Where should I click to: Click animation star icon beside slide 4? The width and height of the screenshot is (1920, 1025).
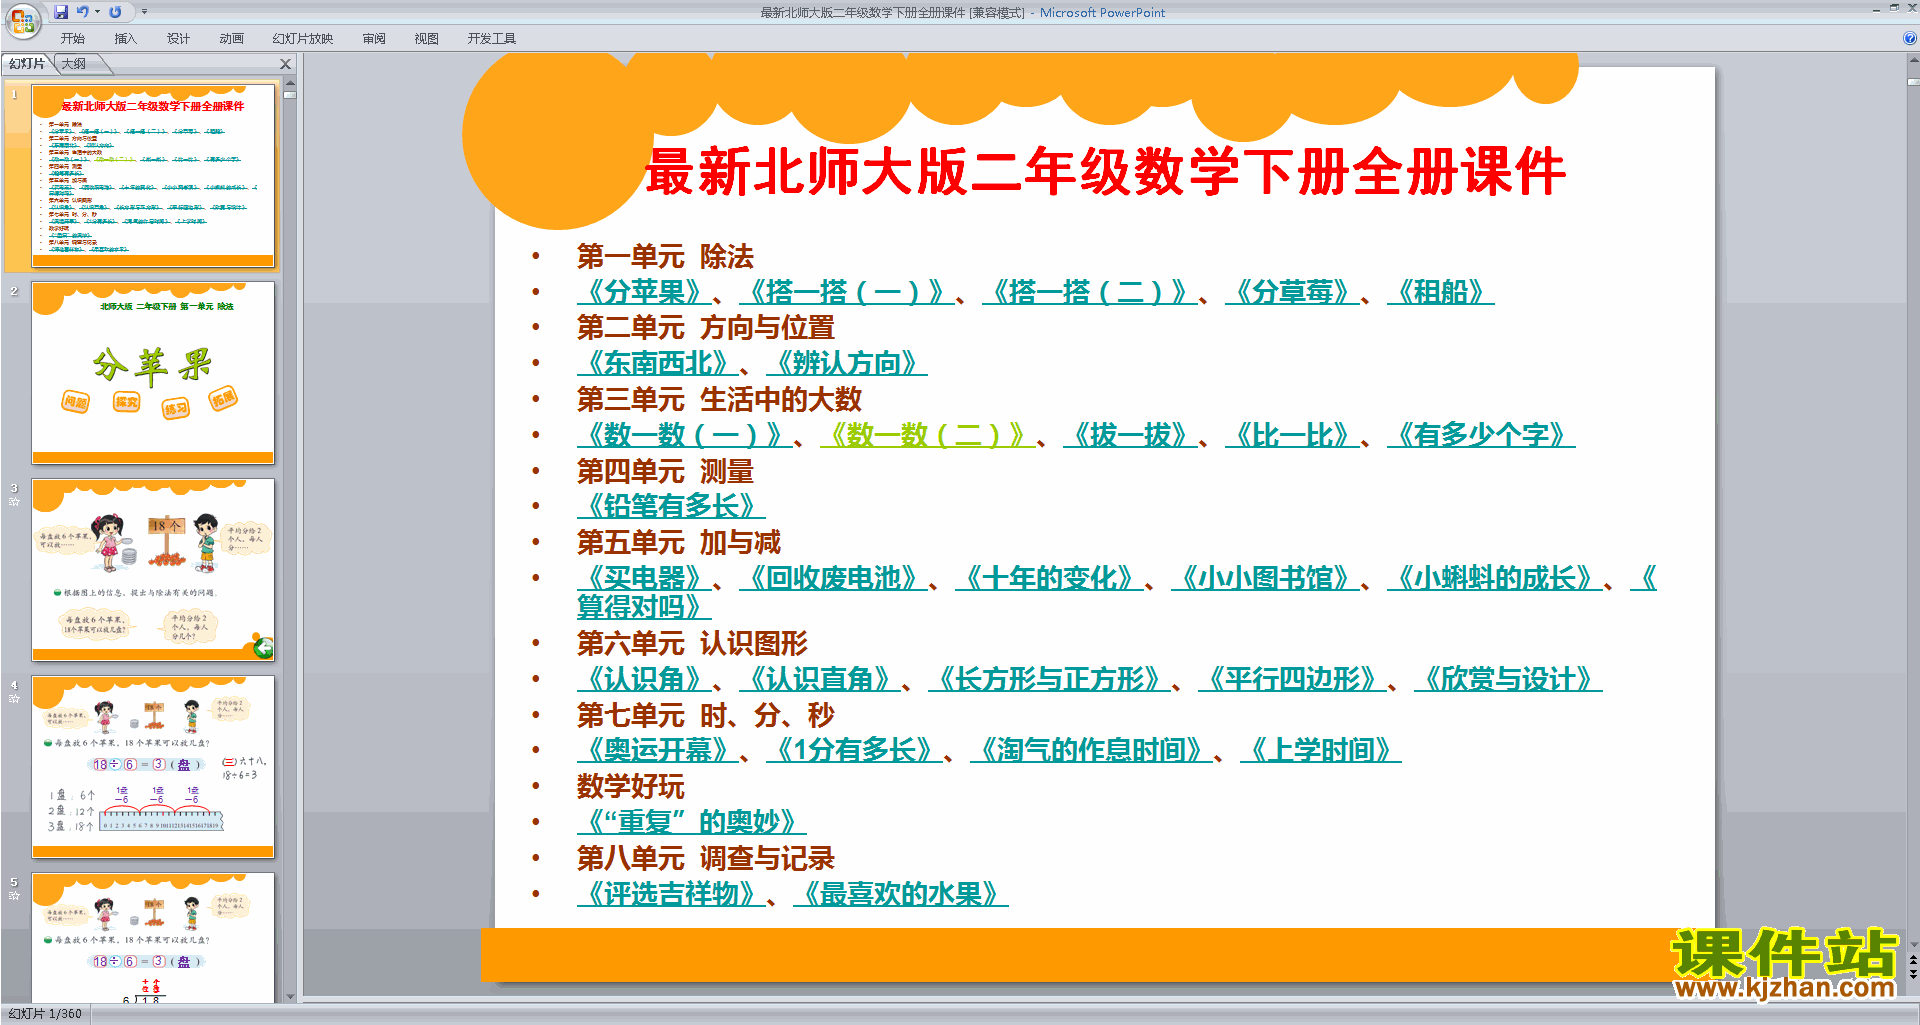pos(14,699)
